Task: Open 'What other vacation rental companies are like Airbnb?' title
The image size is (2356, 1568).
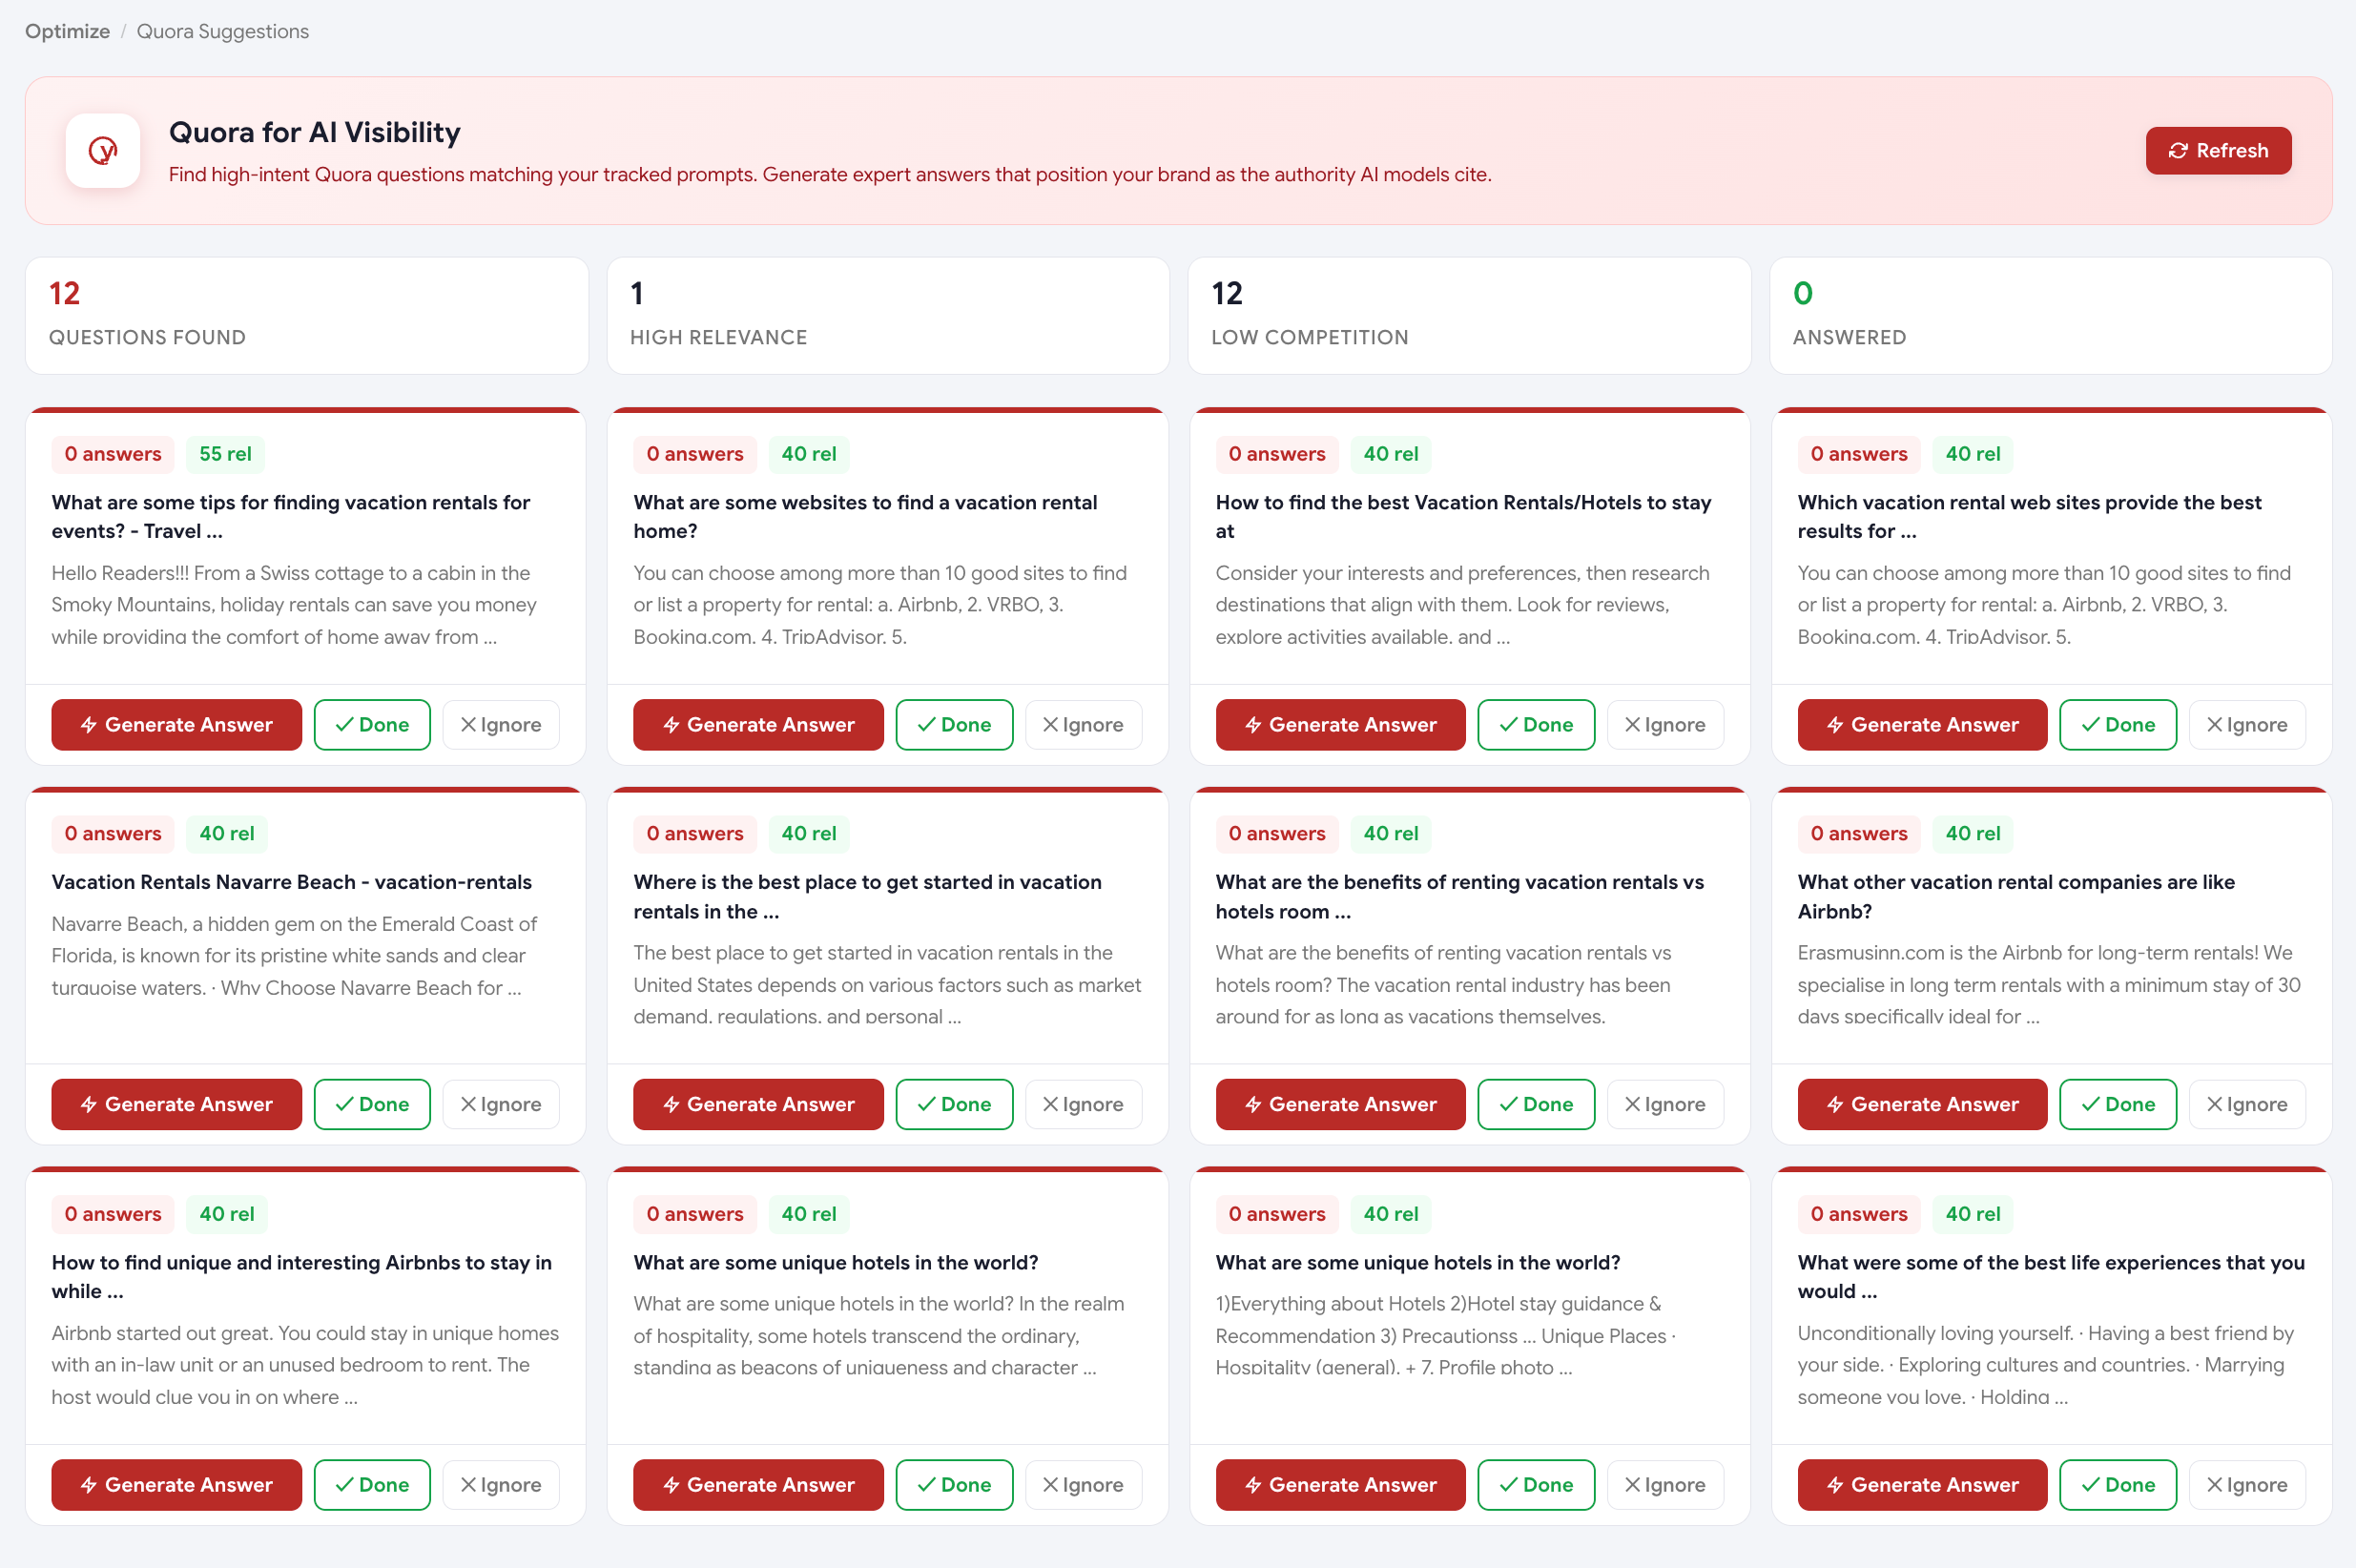Action: coord(2016,897)
